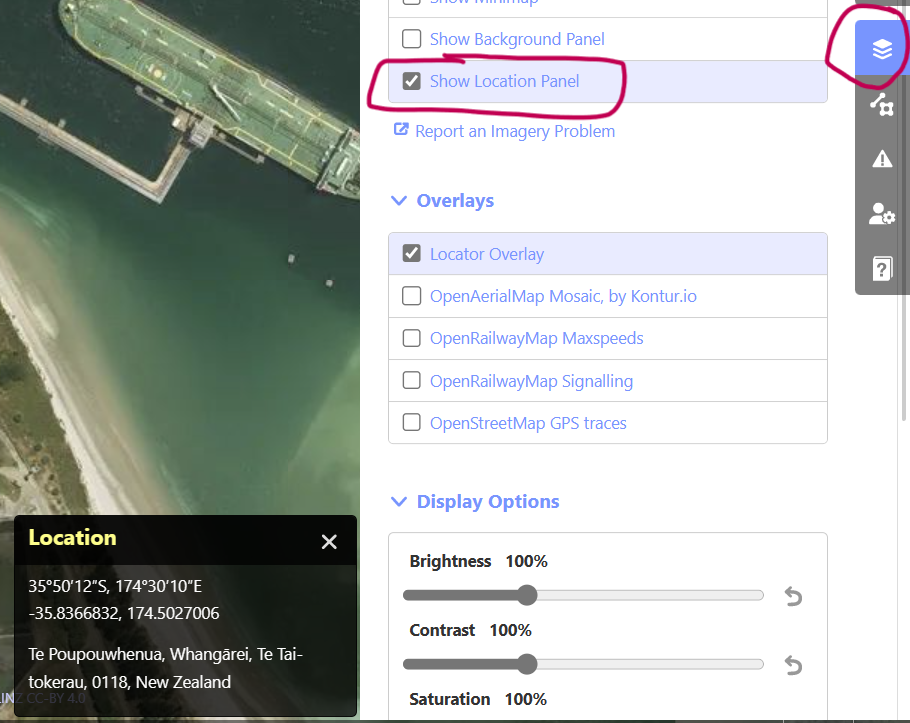Viewport: 910px width, 723px height.
Task: Click the Locator Overlay label
Action: point(487,254)
